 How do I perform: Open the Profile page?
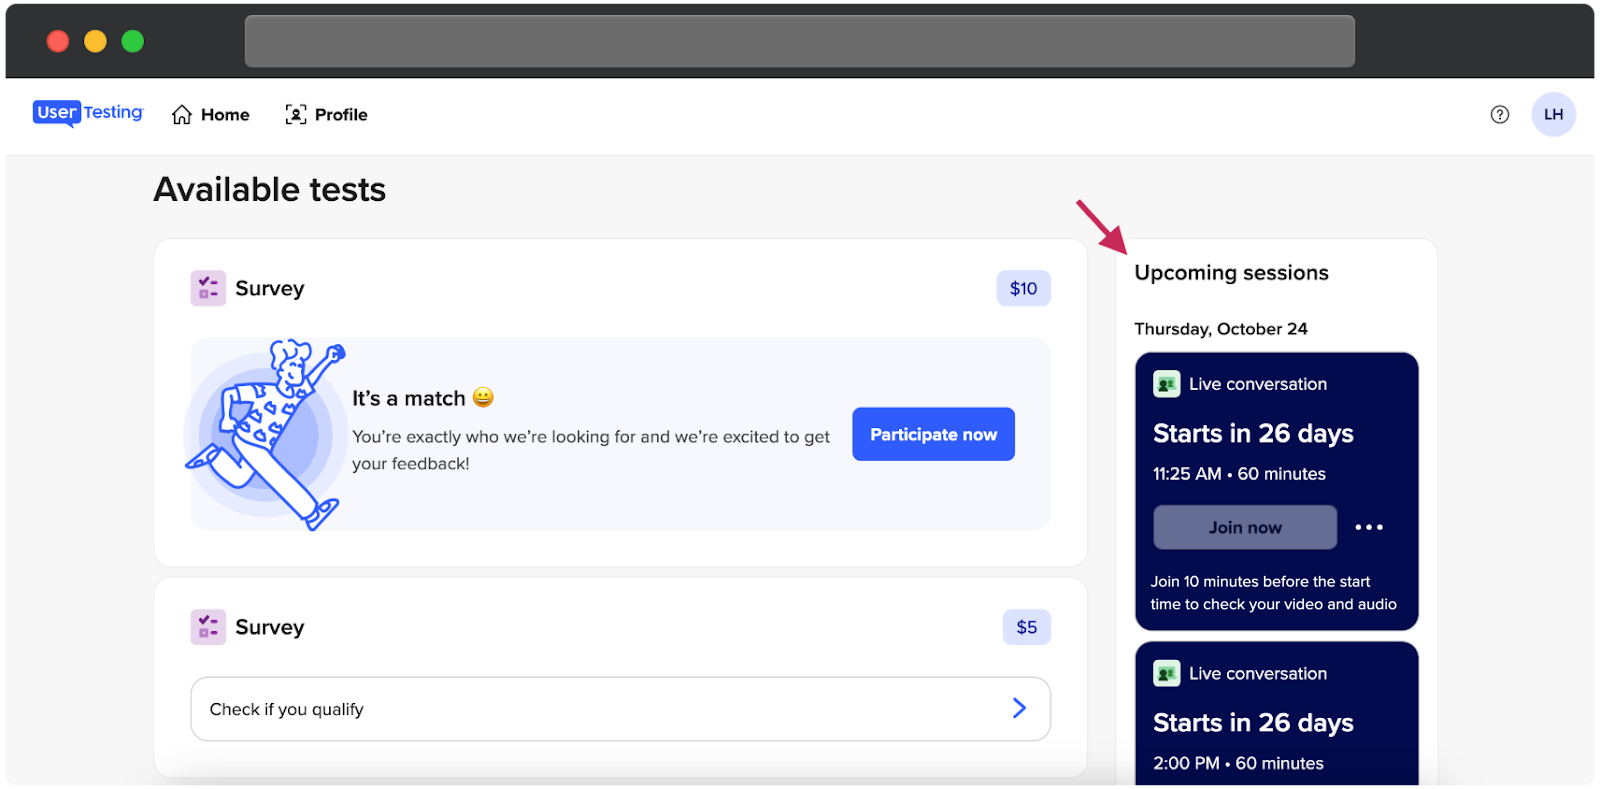[326, 115]
